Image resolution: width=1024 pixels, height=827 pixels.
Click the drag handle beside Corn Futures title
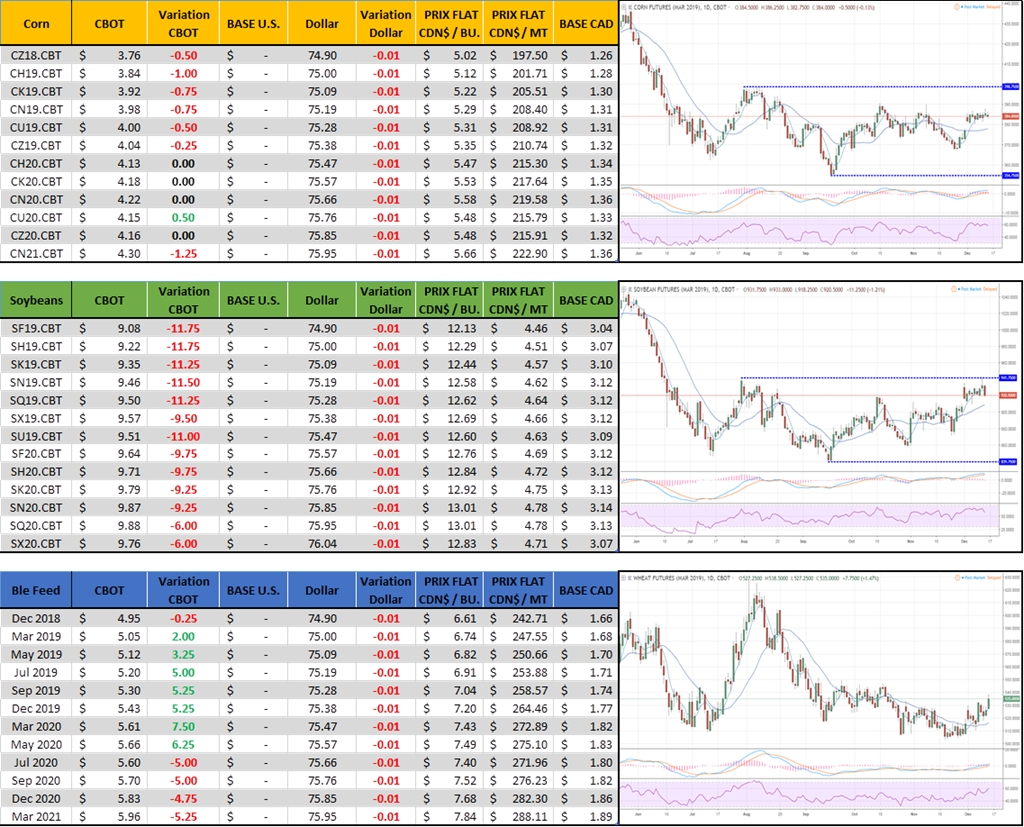[627, 6]
